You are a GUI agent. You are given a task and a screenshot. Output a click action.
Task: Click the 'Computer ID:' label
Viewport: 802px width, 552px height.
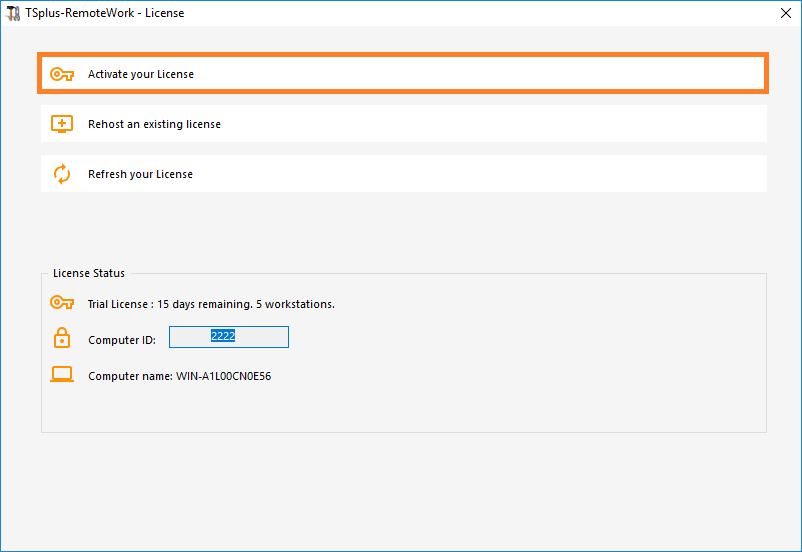click(x=121, y=340)
